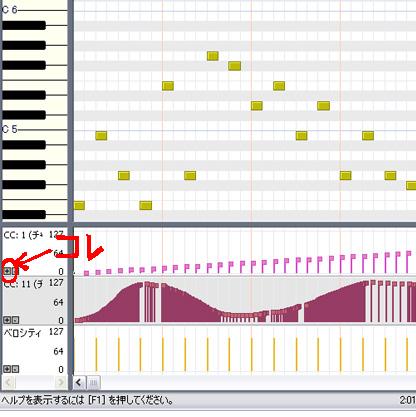Select the second-highest note in the piano roll
This screenshot has height=417, width=416.
pos(235,66)
